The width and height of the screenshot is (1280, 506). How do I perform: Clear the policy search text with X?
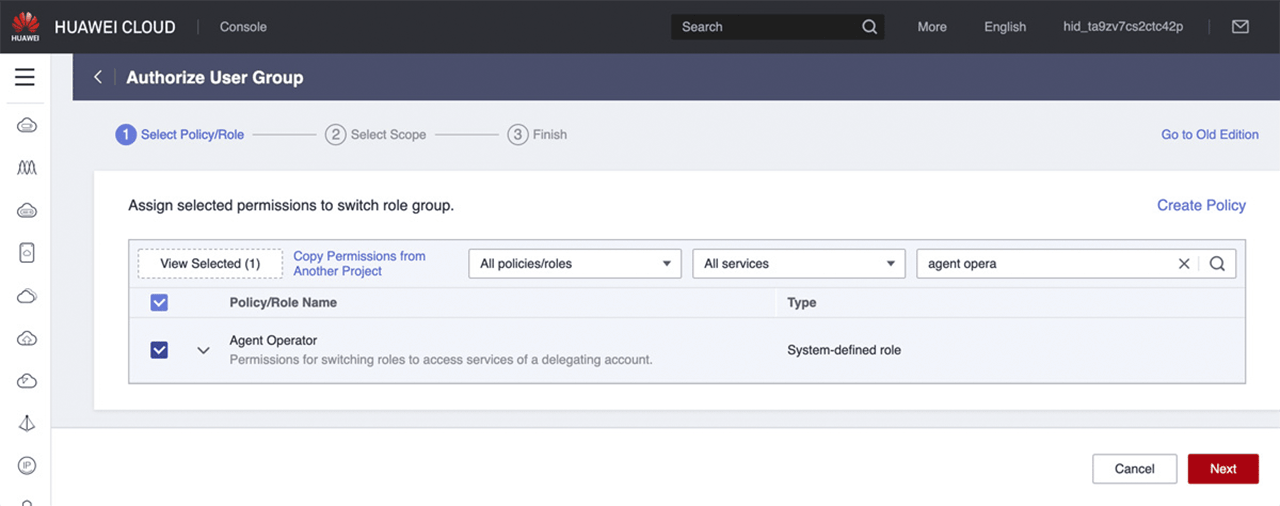pos(1184,264)
